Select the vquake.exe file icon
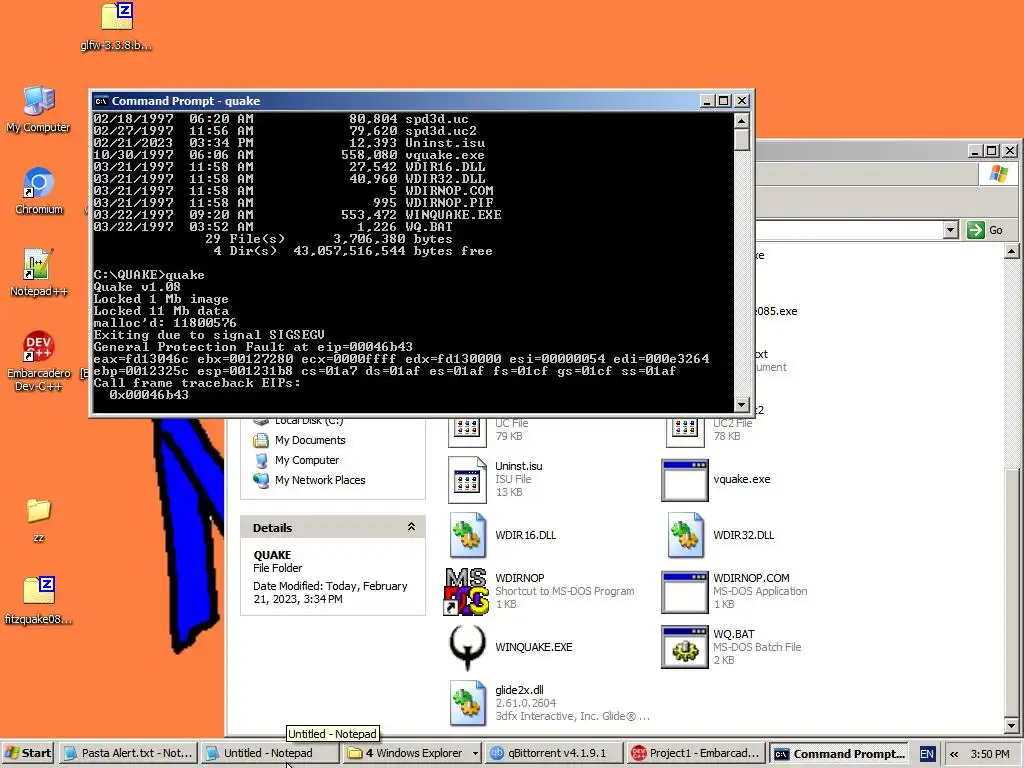1024x768 pixels. point(684,480)
